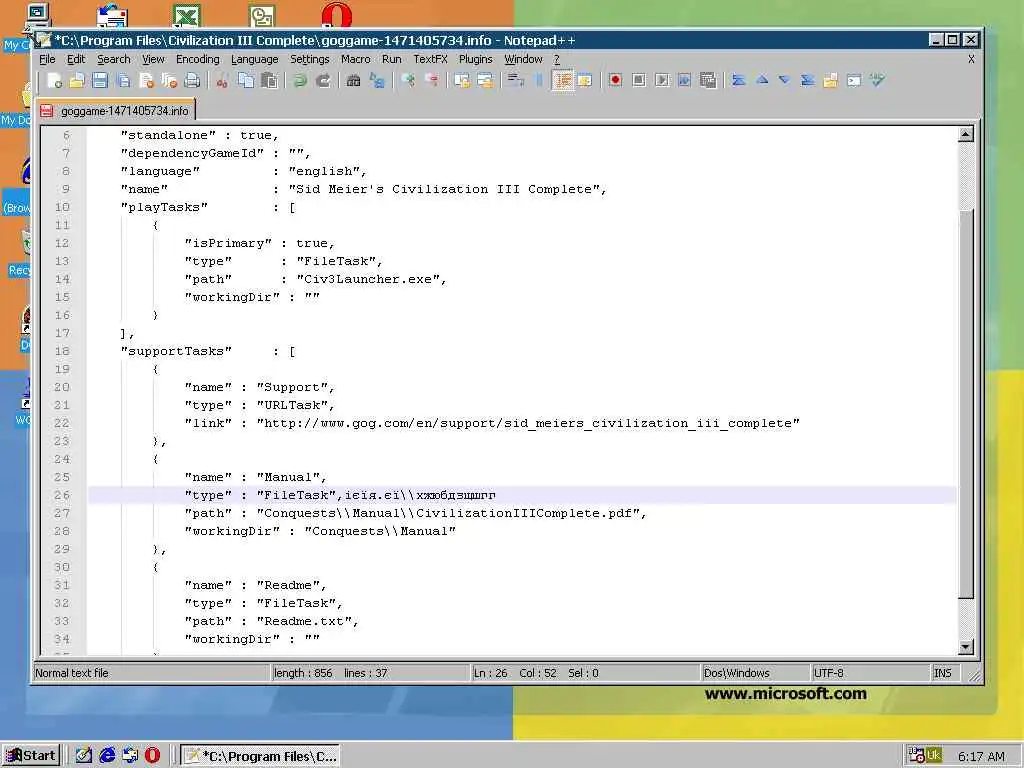The image size is (1024, 768).
Task: Click the Save Recorded Macro icon
Action: point(708,80)
